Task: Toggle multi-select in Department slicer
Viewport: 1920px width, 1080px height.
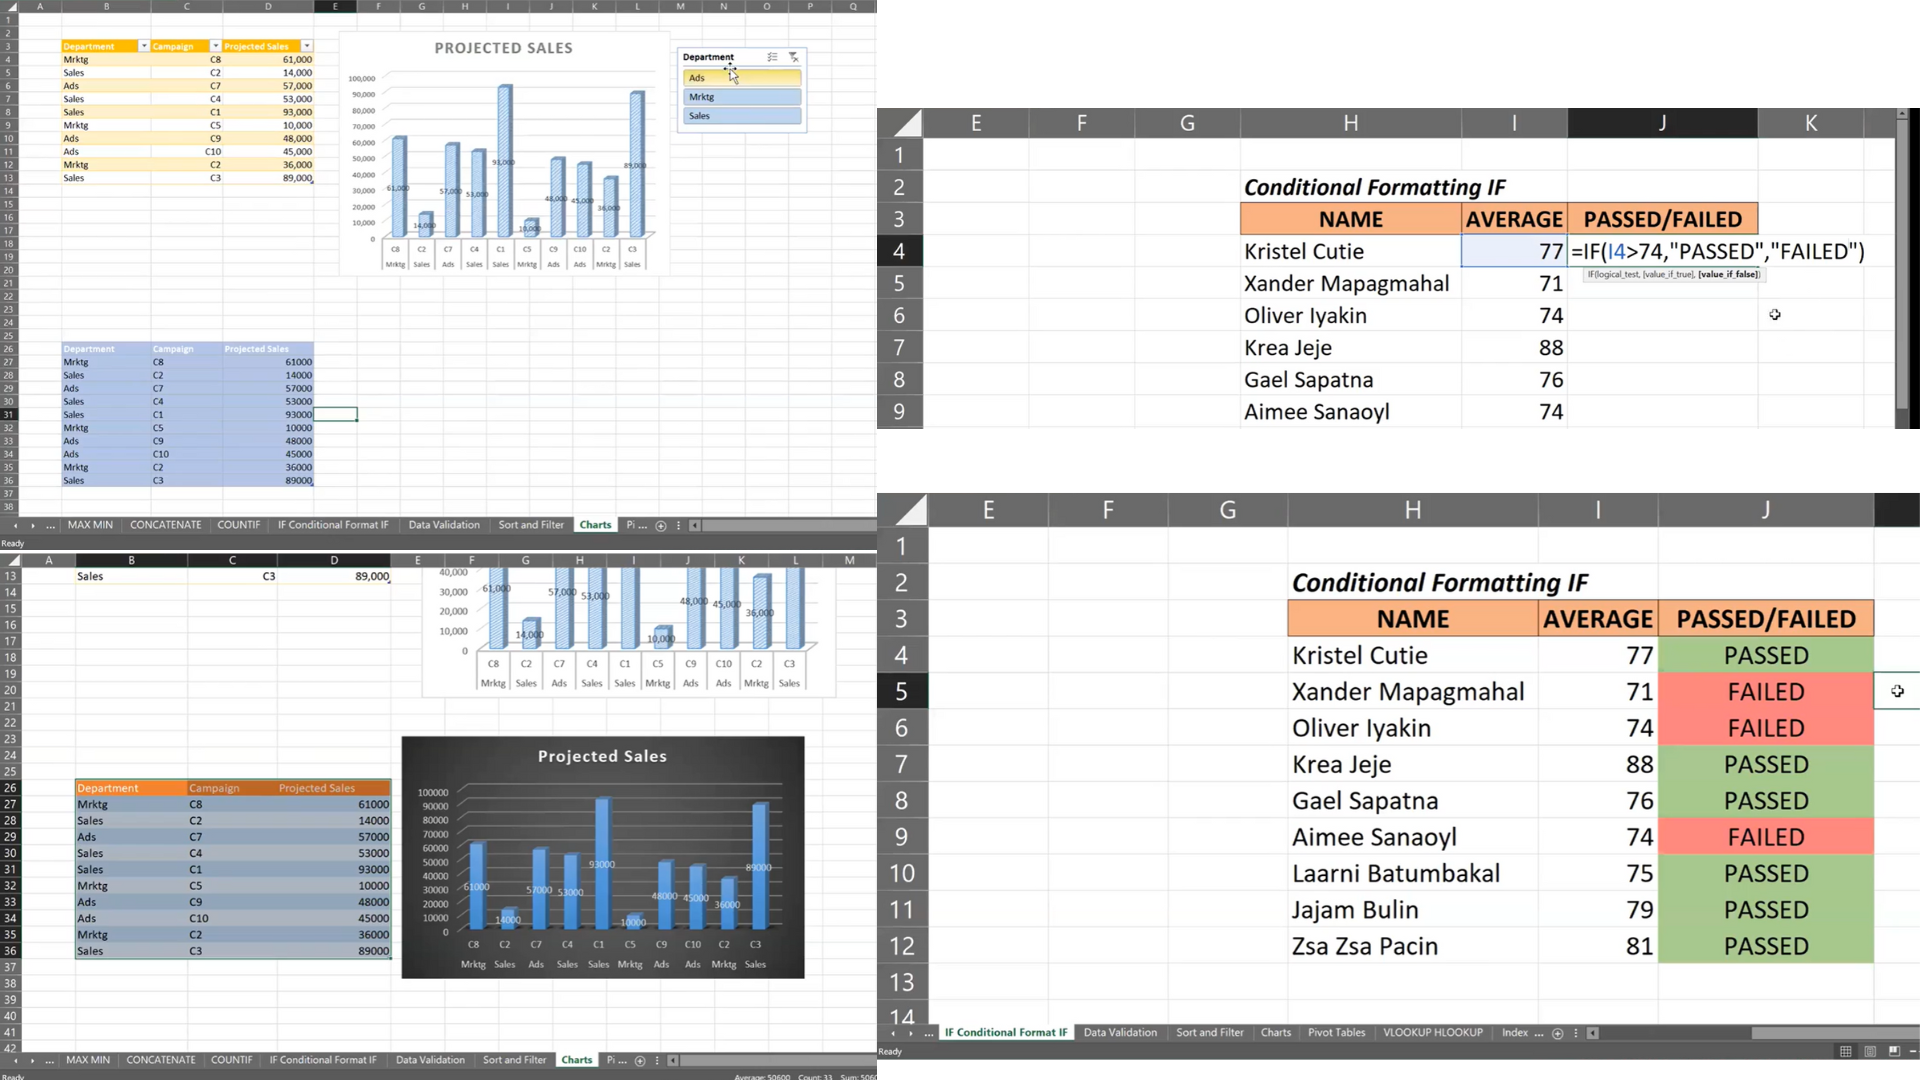Action: [772, 57]
